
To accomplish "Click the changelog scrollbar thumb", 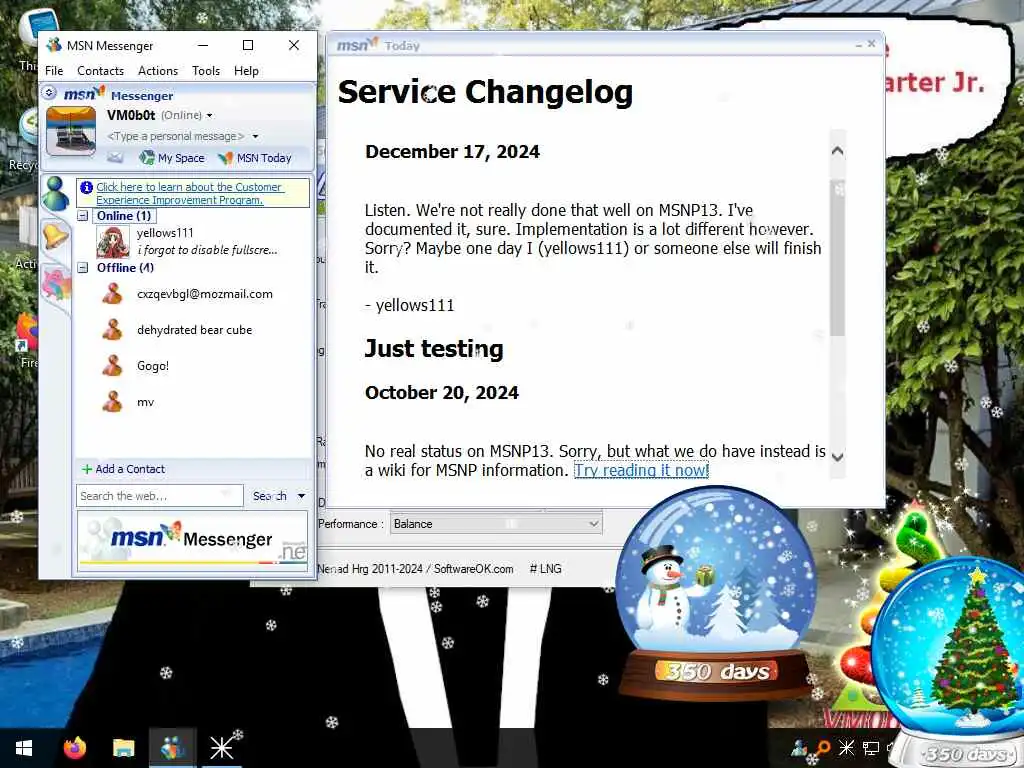I will tap(837, 258).
